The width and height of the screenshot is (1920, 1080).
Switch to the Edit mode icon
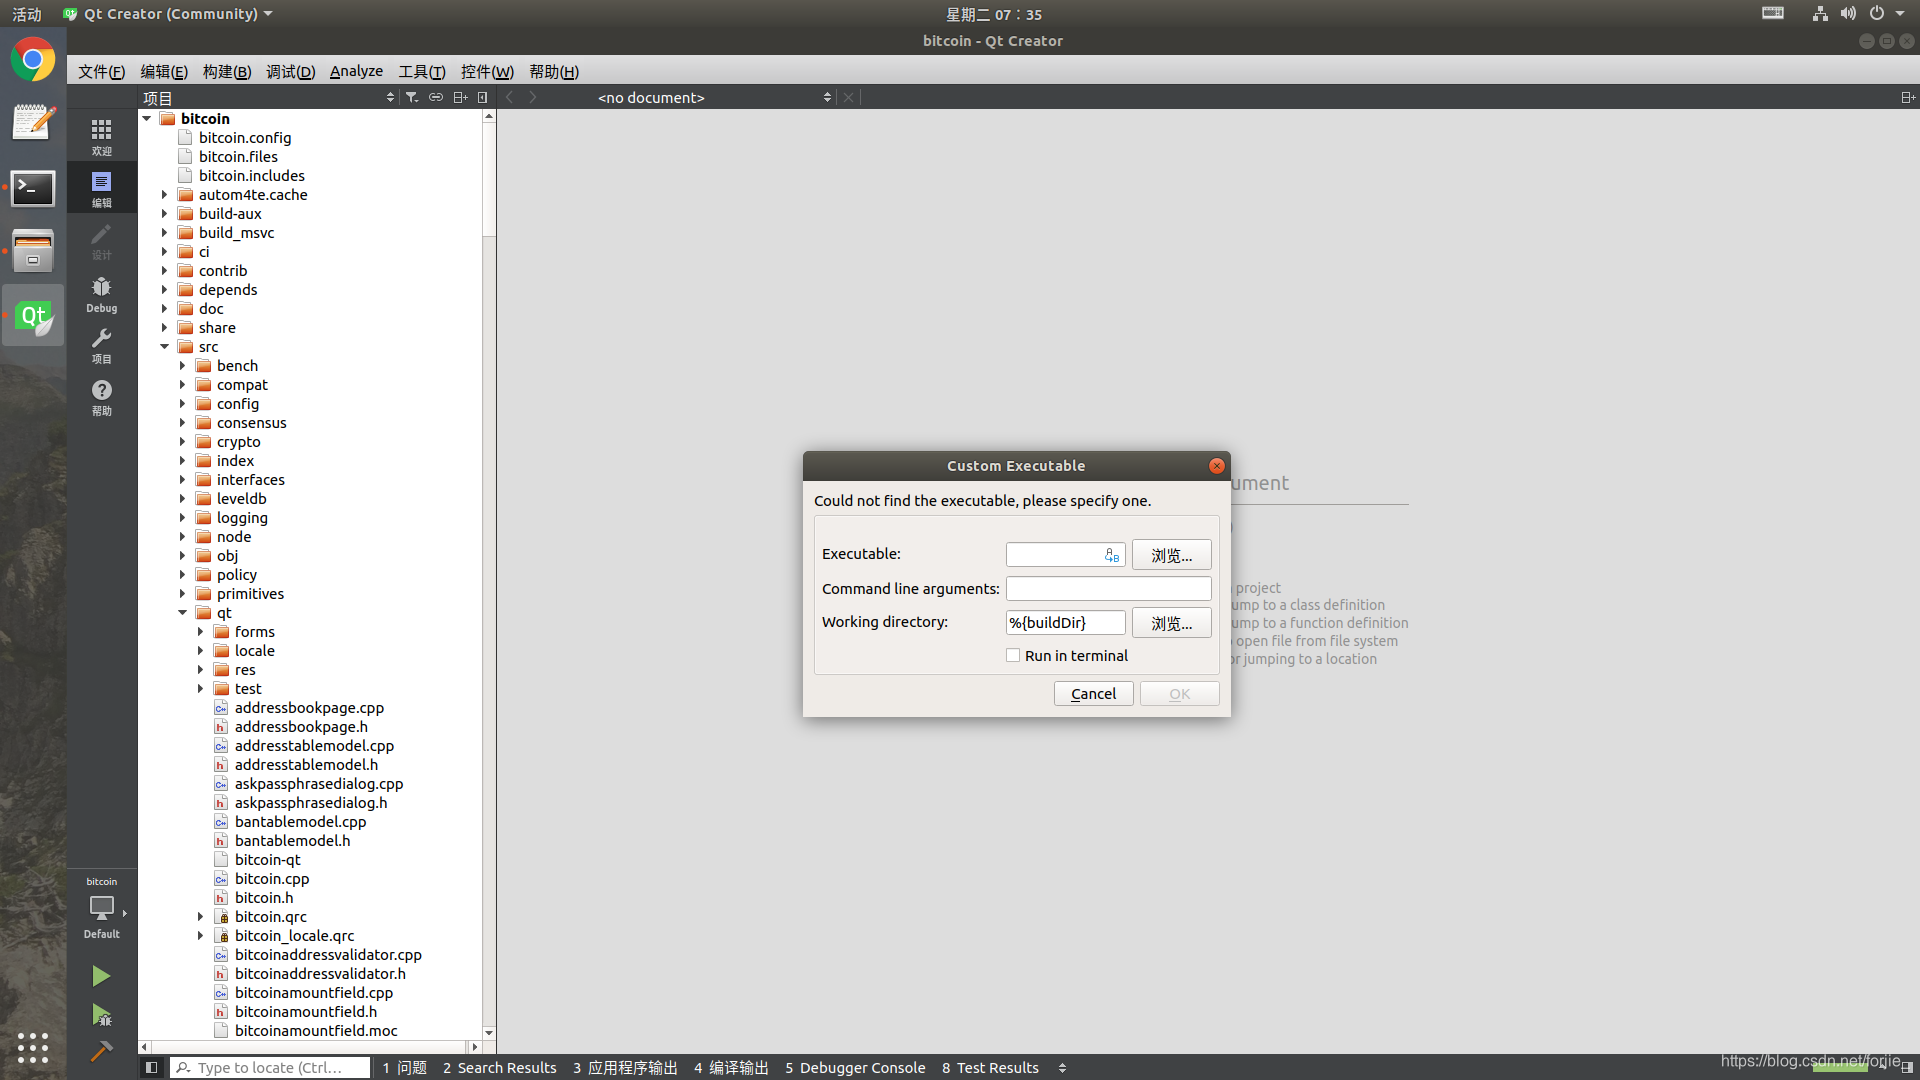pos(101,188)
